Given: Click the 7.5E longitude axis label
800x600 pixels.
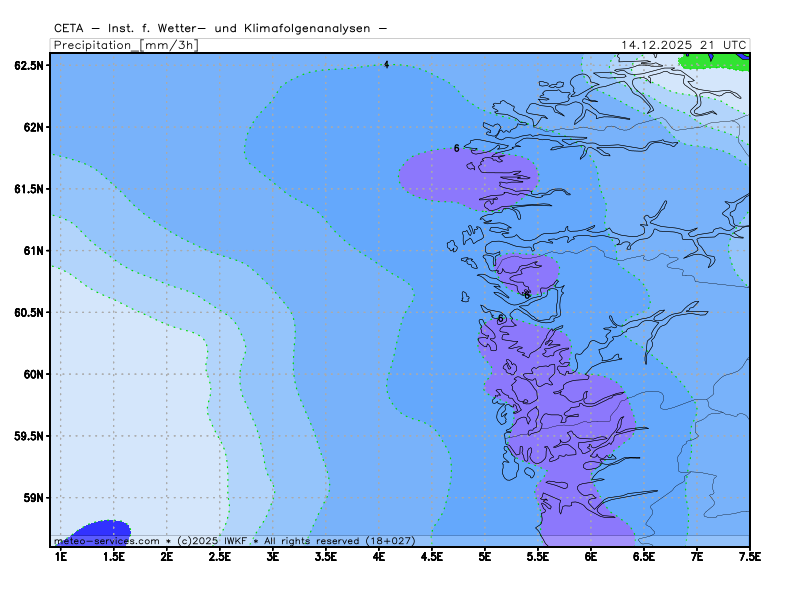Looking at the screenshot, I should click(750, 555).
